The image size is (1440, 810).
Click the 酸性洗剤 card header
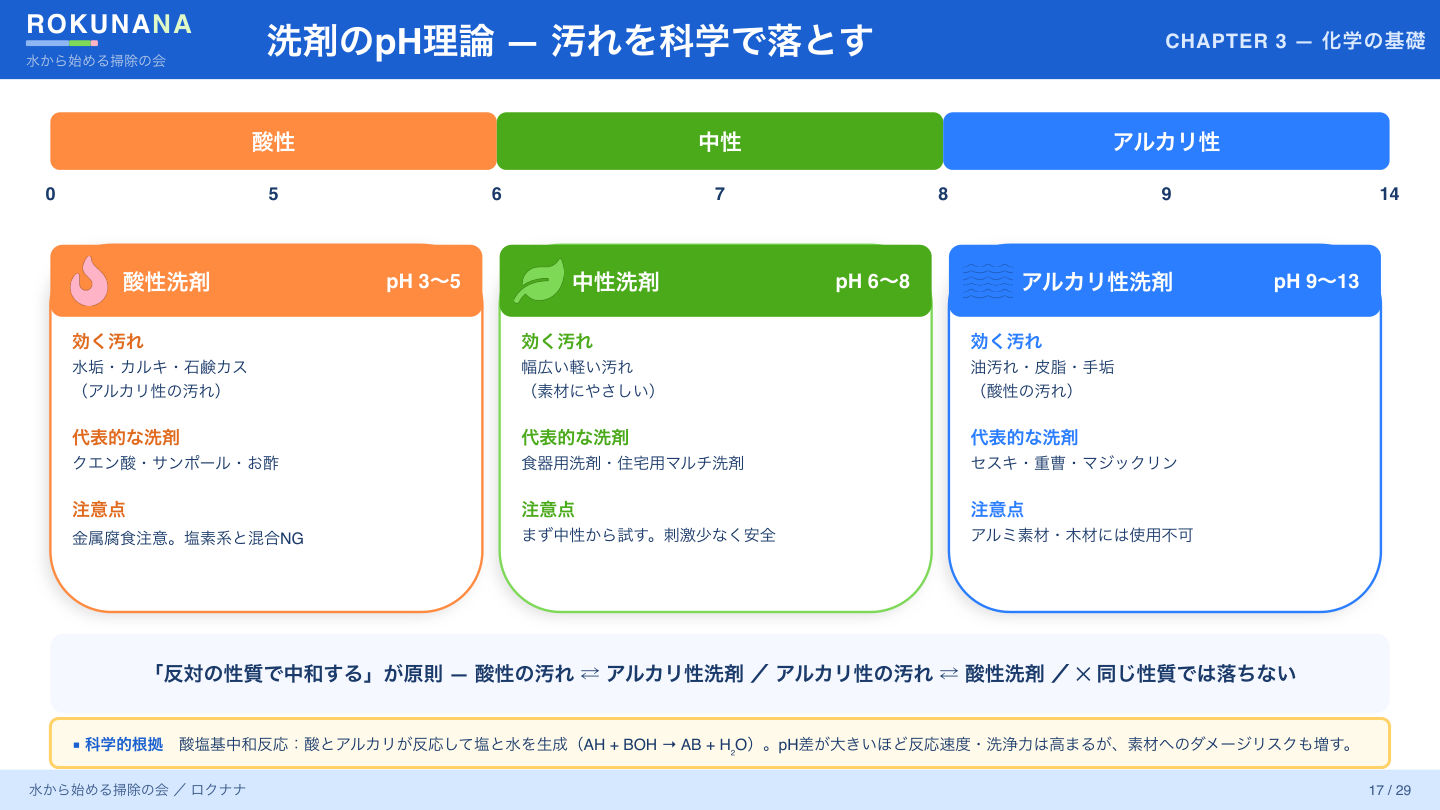[x=266, y=281]
